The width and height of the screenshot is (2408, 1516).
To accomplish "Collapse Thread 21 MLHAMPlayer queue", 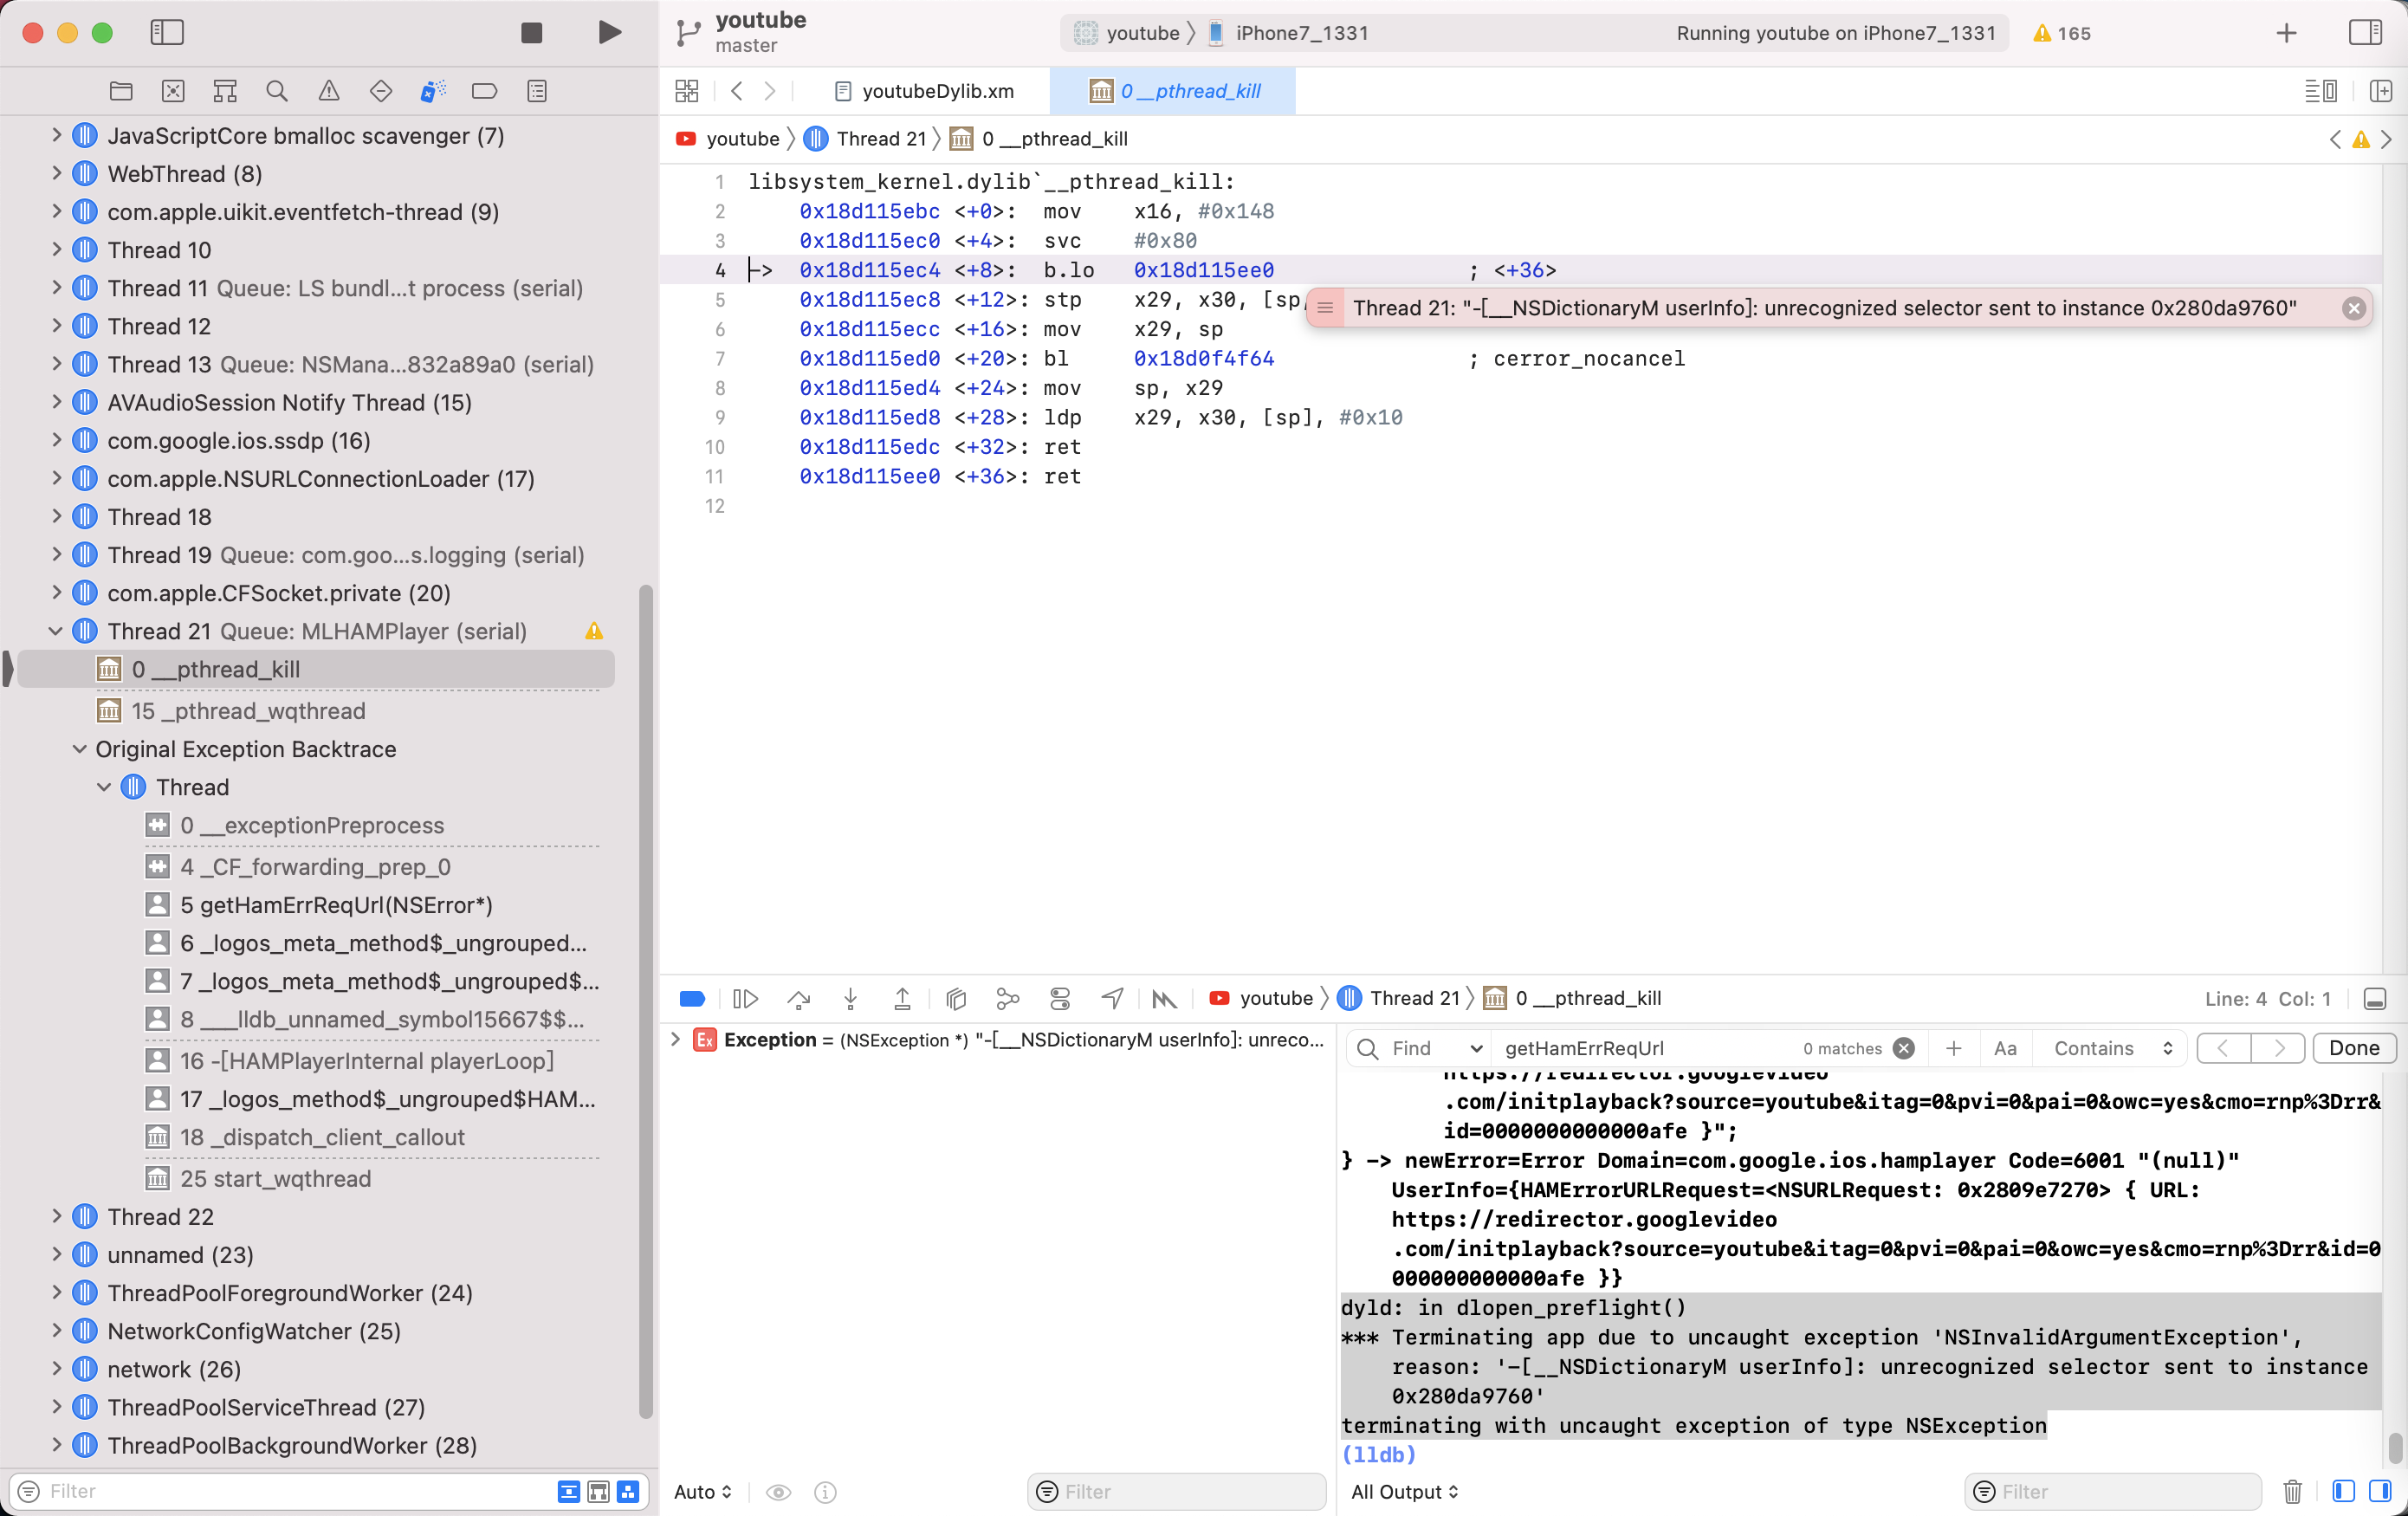I will pyautogui.click(x=56, y=631).
